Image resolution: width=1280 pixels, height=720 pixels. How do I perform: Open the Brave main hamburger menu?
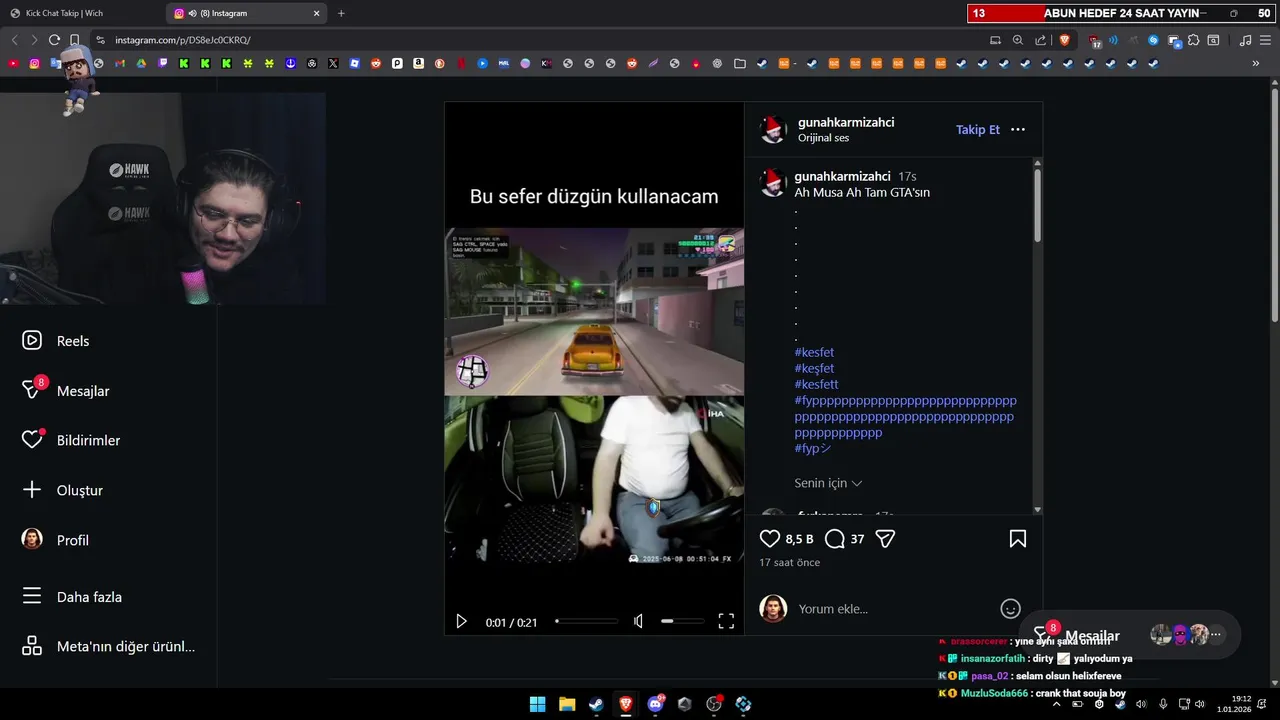pyautogui.click(x=1266, y=40)
